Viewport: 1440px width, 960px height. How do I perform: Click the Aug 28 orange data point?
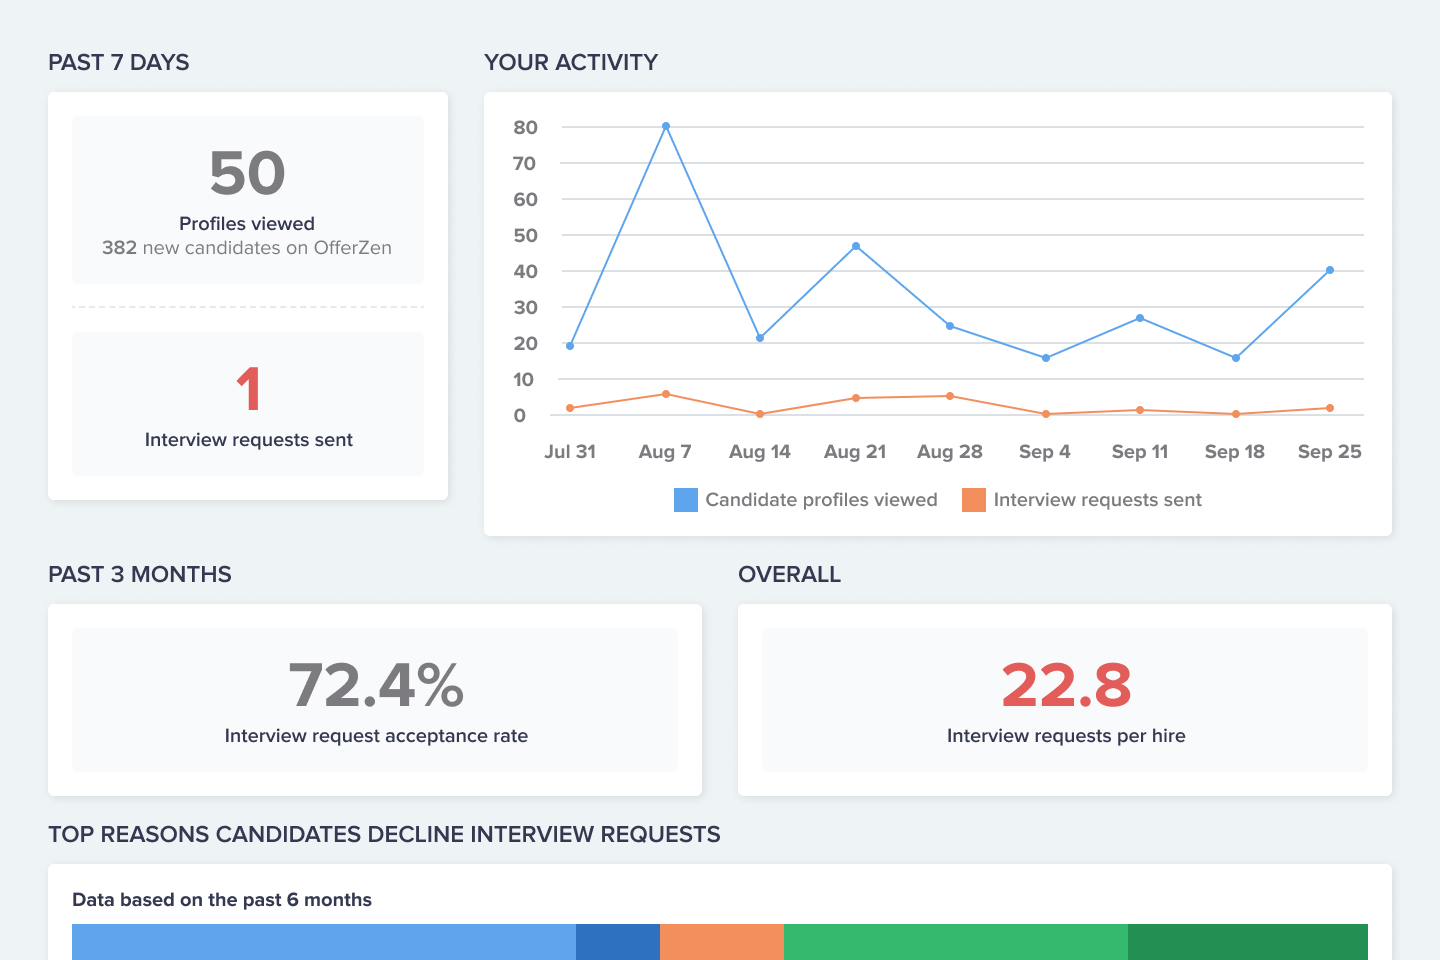(x=950, y=396)
